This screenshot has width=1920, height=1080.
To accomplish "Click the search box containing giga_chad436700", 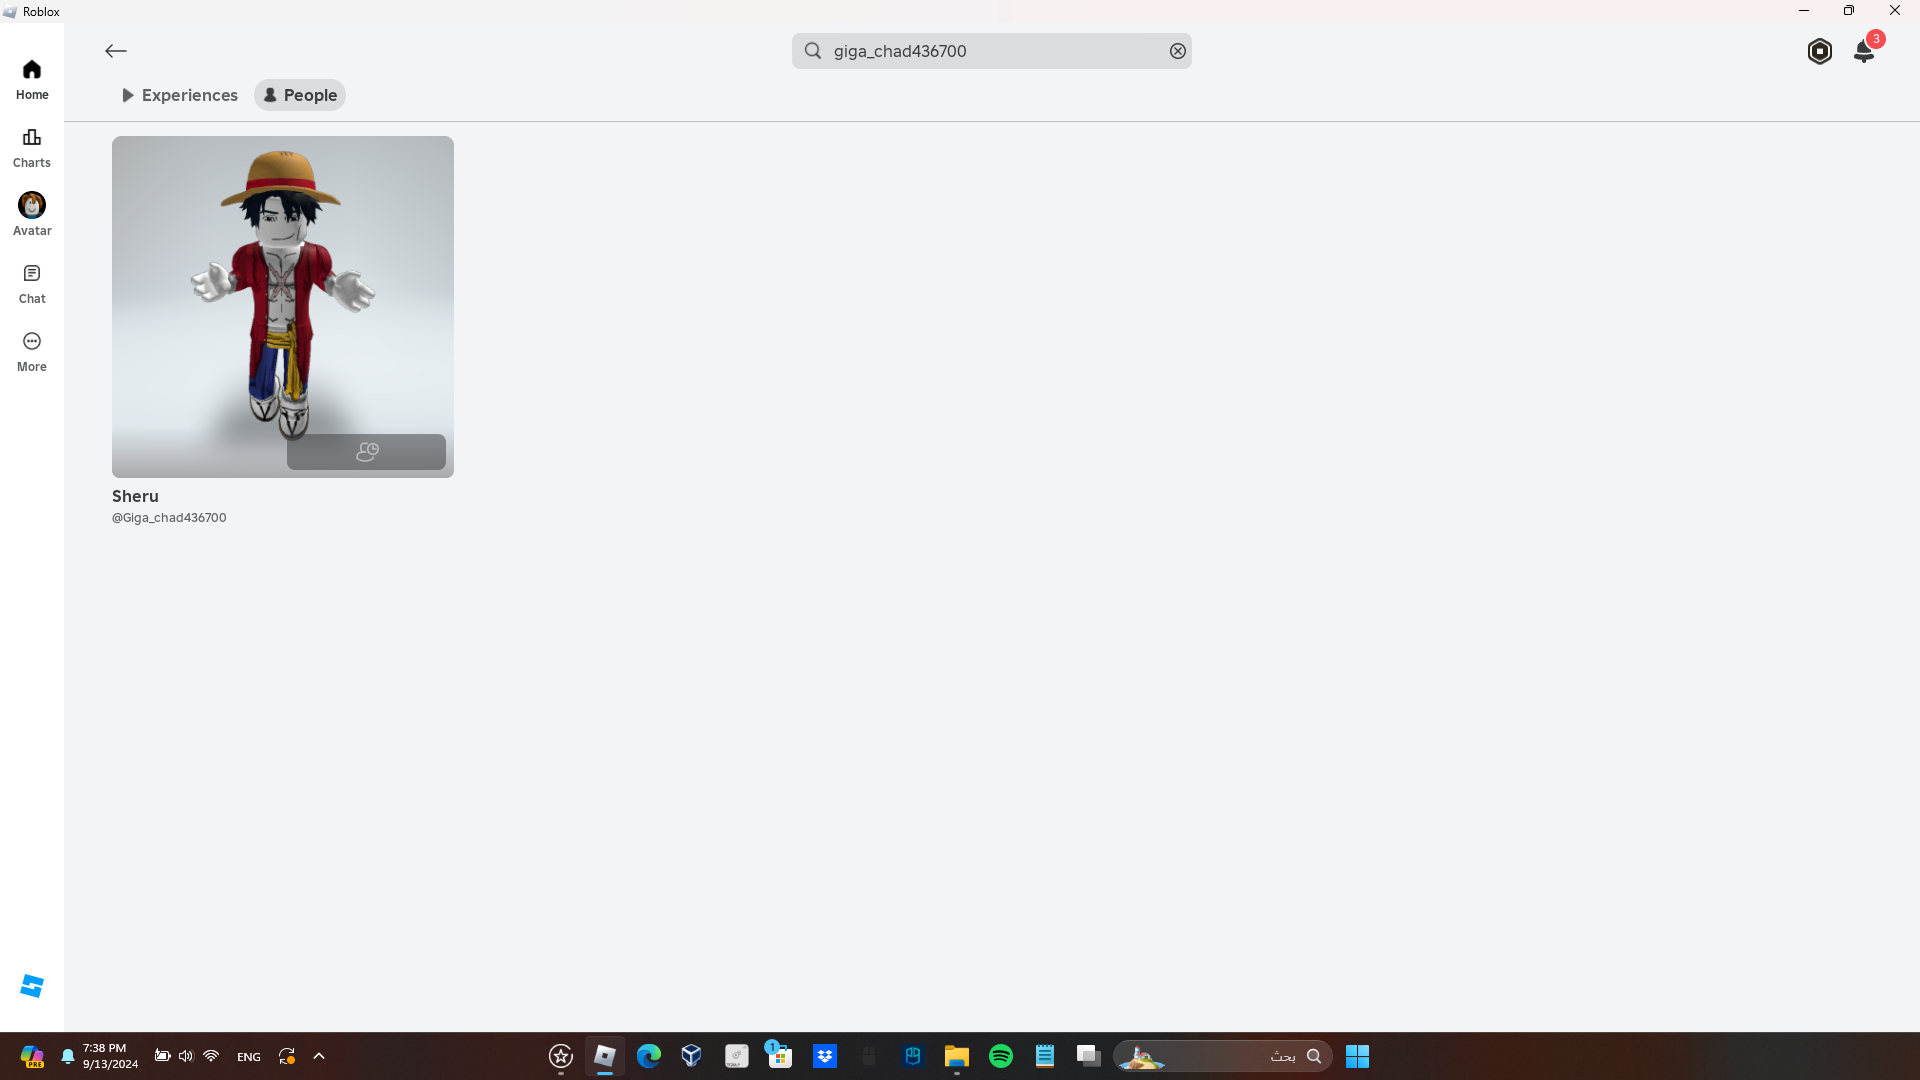I will (x=992, y=51).
